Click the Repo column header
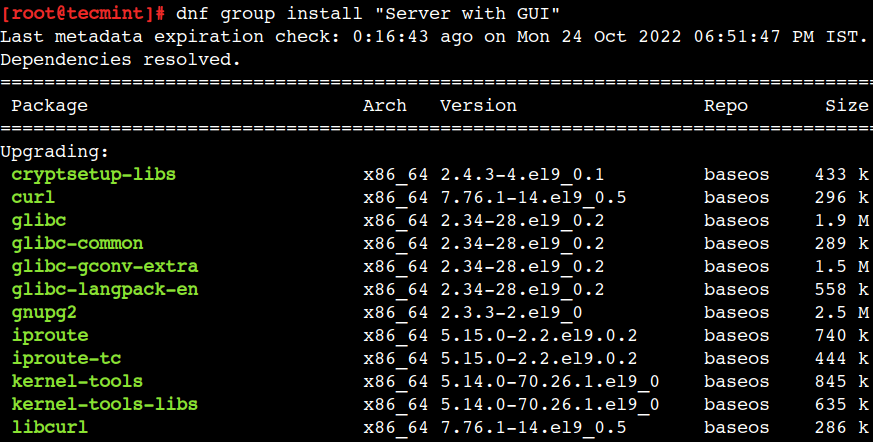This screenshot has height=442, width=873. pos(726,106)
